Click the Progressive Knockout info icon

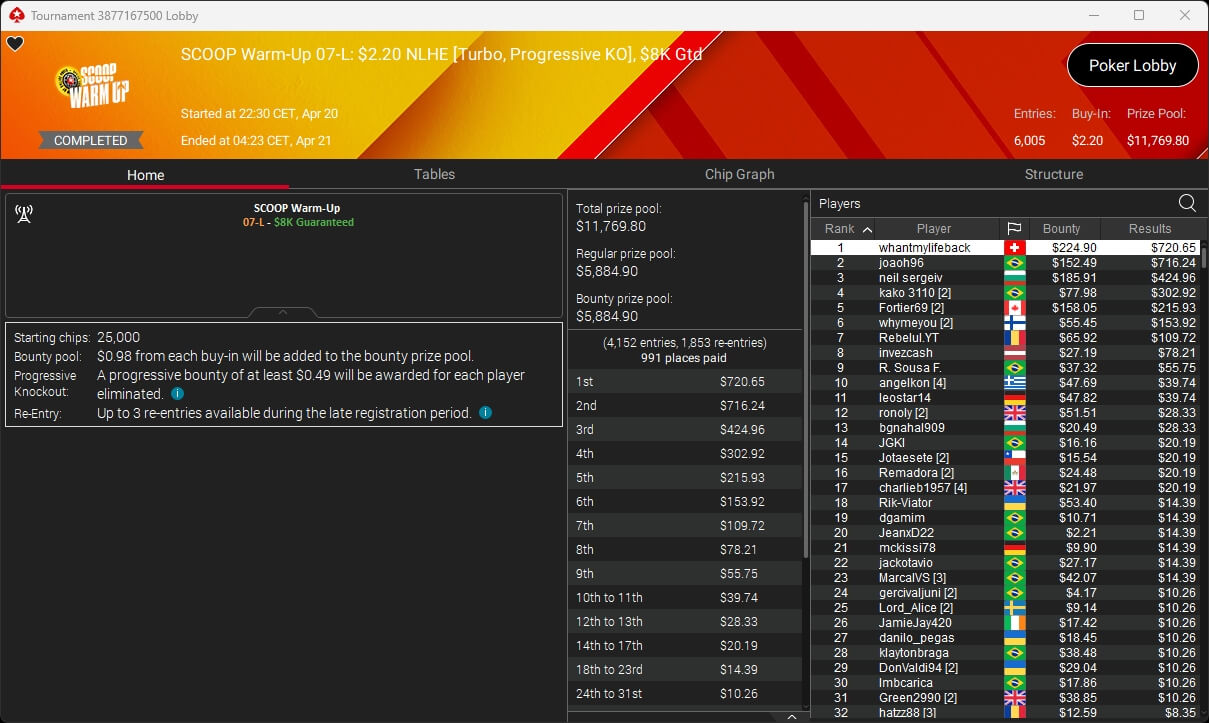coord(177,394)
